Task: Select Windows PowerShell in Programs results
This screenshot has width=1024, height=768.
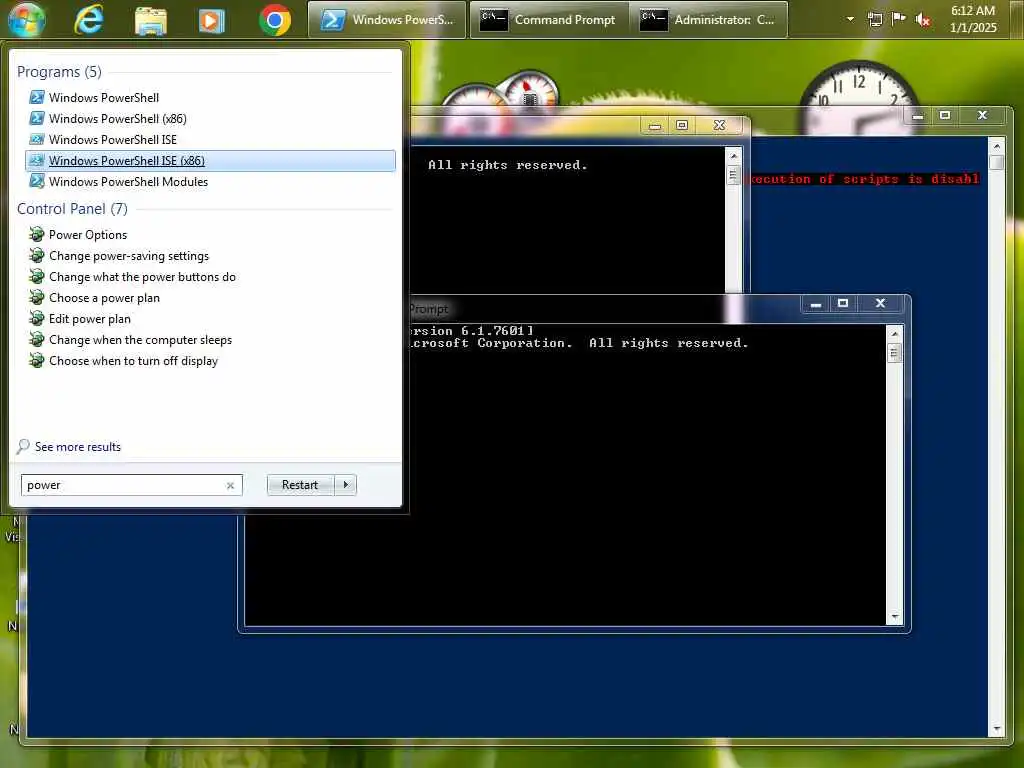Action: 210,97
